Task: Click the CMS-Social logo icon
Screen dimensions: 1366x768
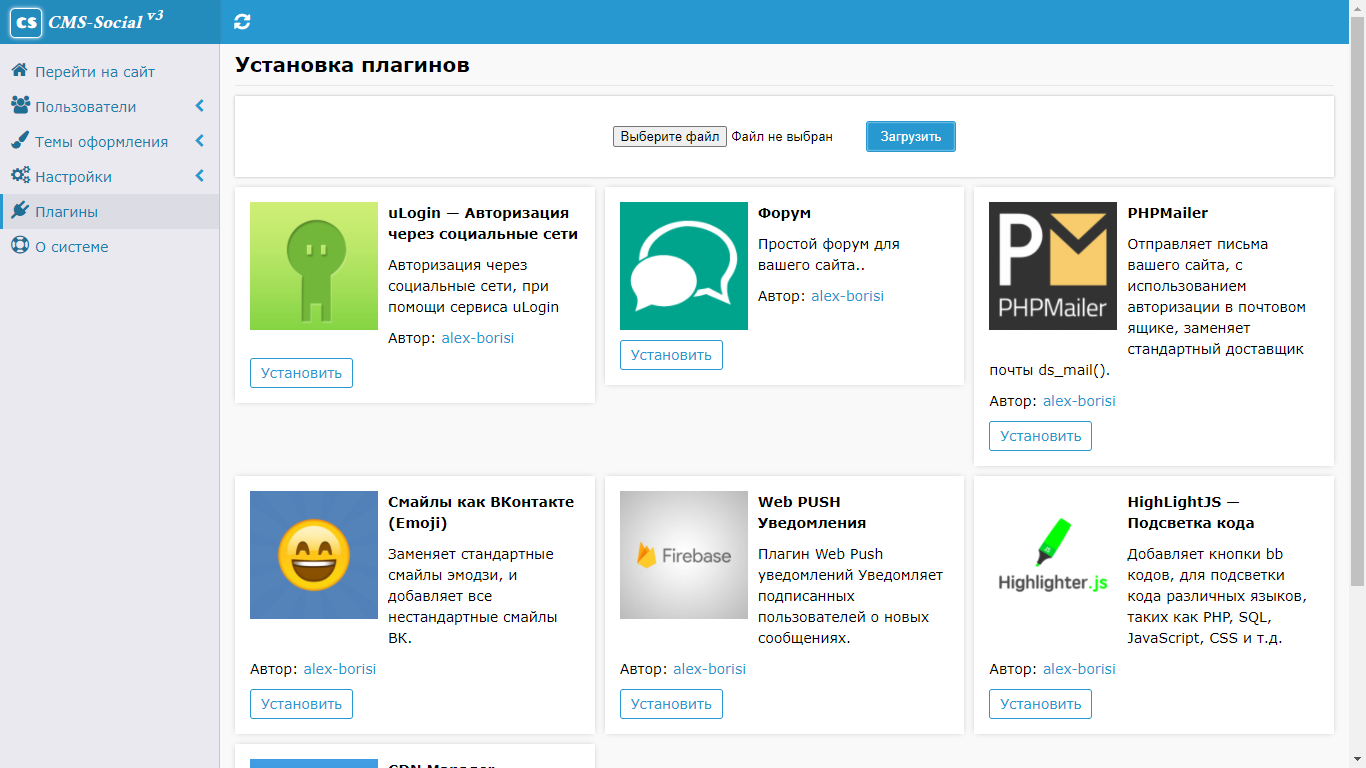Action: pos(26,22)
